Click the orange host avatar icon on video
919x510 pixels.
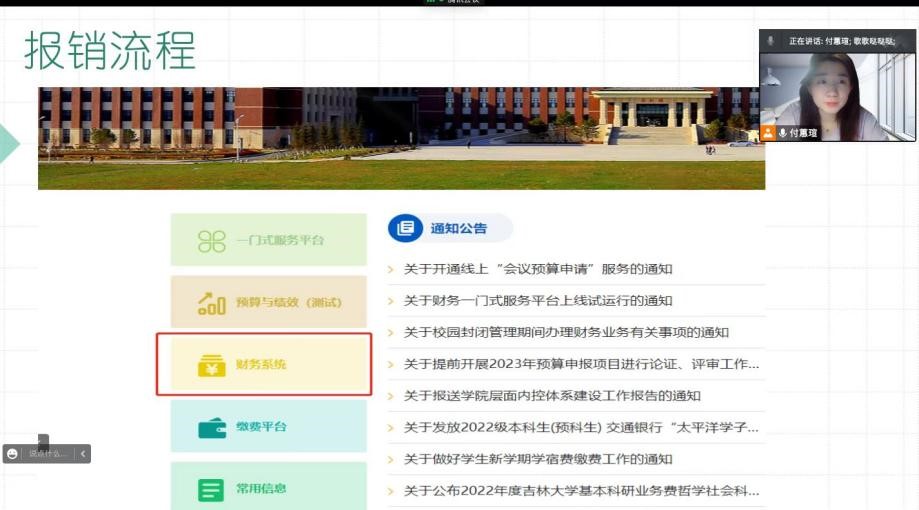[768, 133]
